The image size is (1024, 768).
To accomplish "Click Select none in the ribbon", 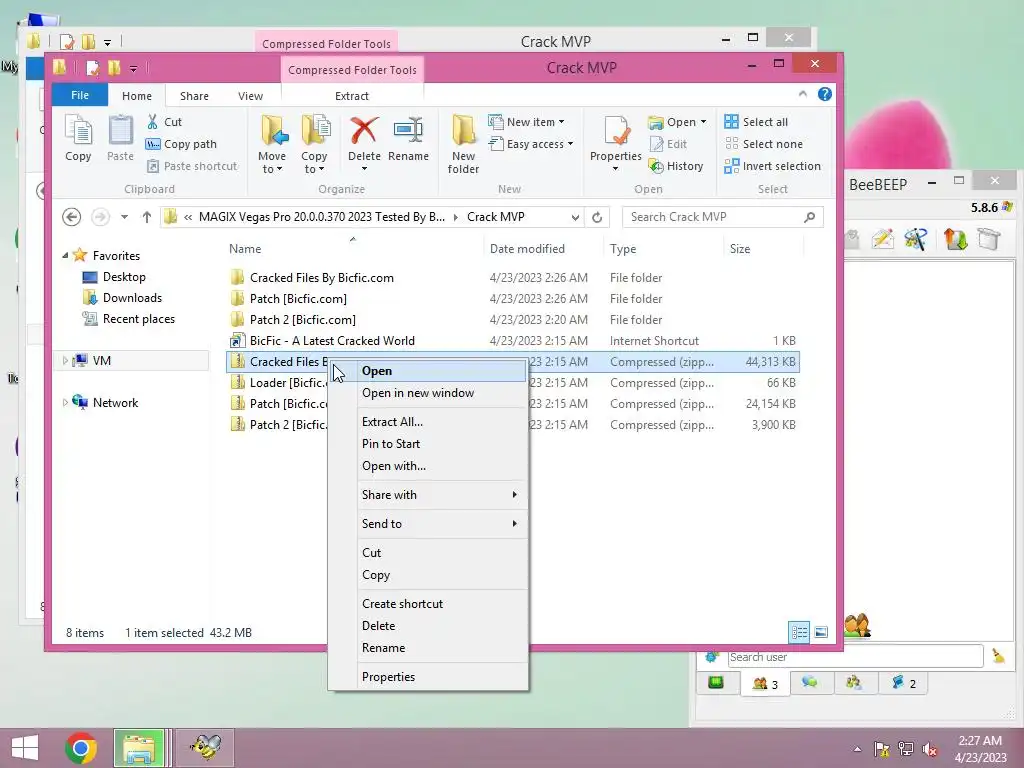I will tap(763, 144).
